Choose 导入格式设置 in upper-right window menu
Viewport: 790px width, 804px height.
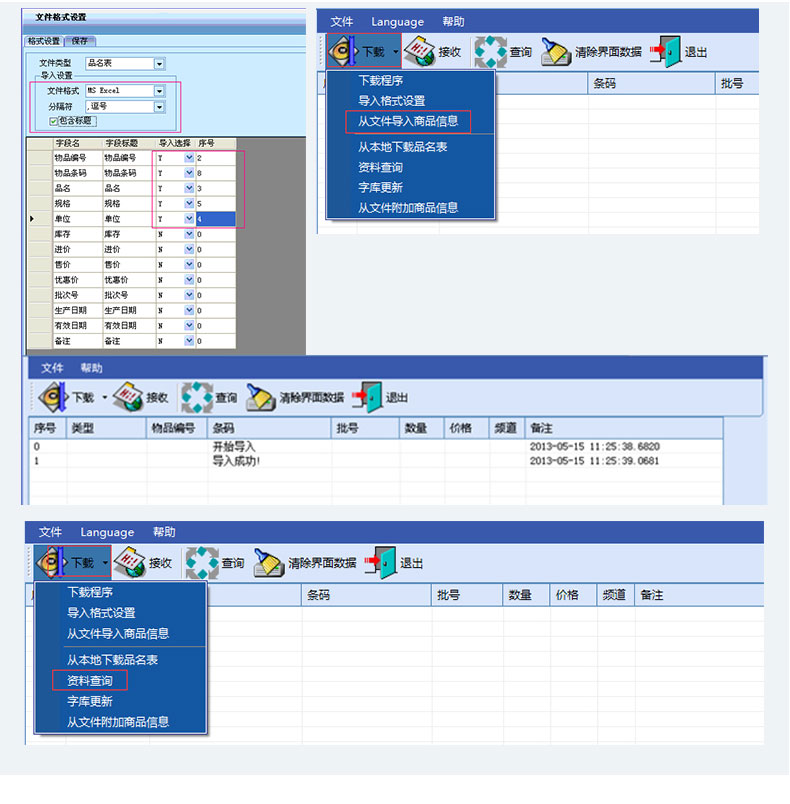[392, 101]
